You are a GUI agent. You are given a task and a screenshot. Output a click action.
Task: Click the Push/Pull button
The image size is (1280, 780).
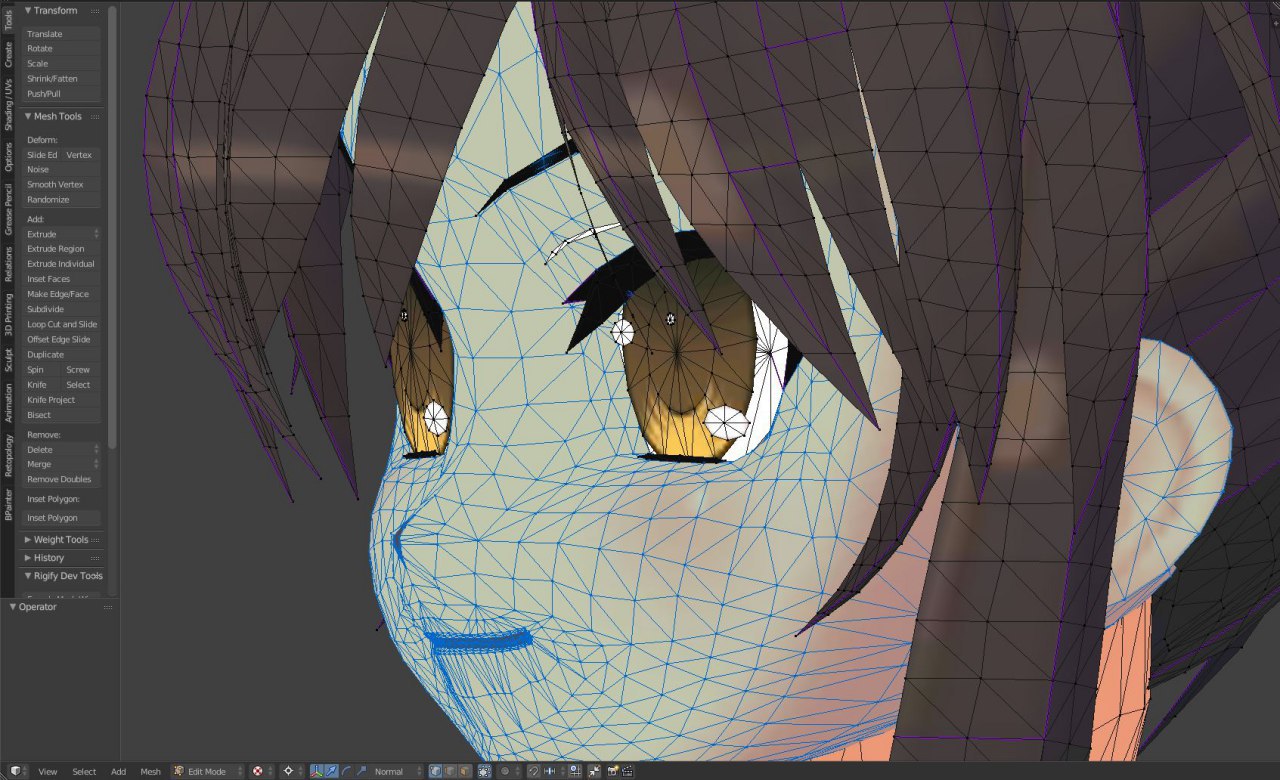coord(62,93)
